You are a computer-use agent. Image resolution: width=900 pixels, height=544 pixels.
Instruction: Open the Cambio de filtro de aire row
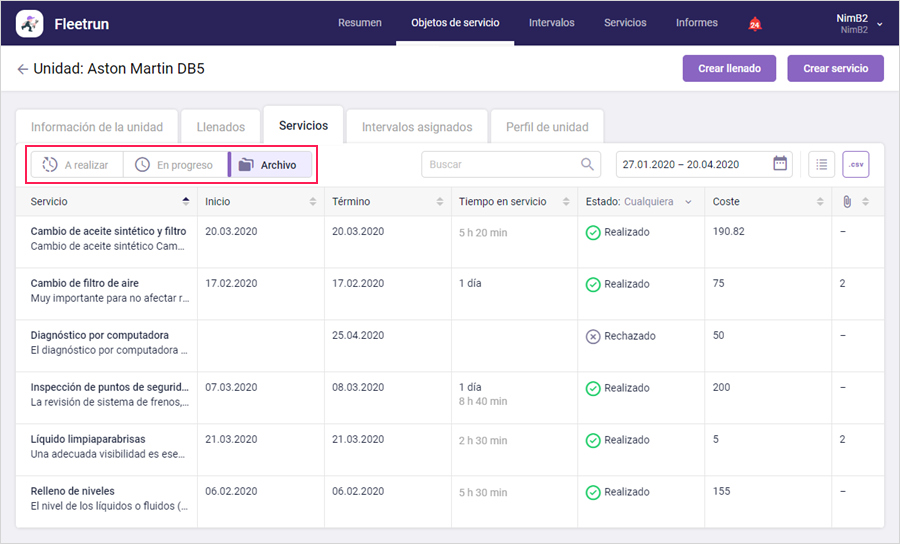point(449,294)
